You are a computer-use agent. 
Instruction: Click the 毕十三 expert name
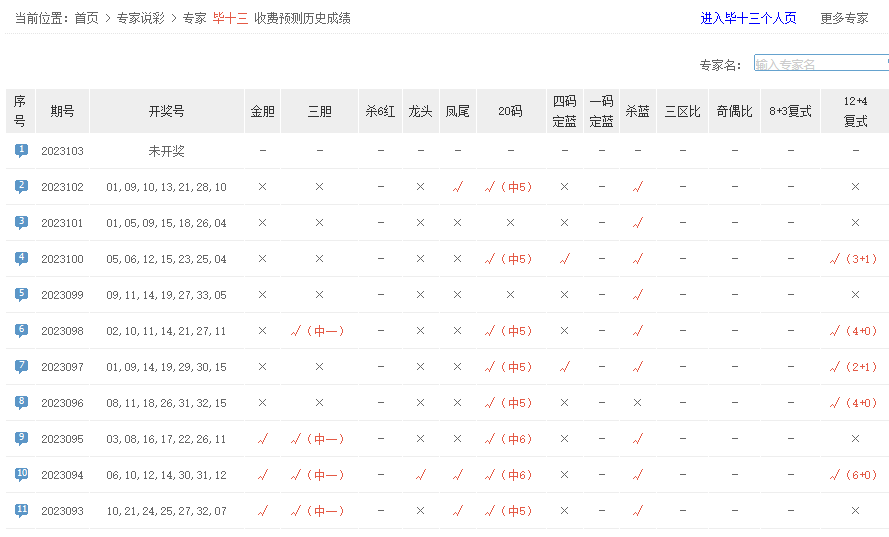230,18
